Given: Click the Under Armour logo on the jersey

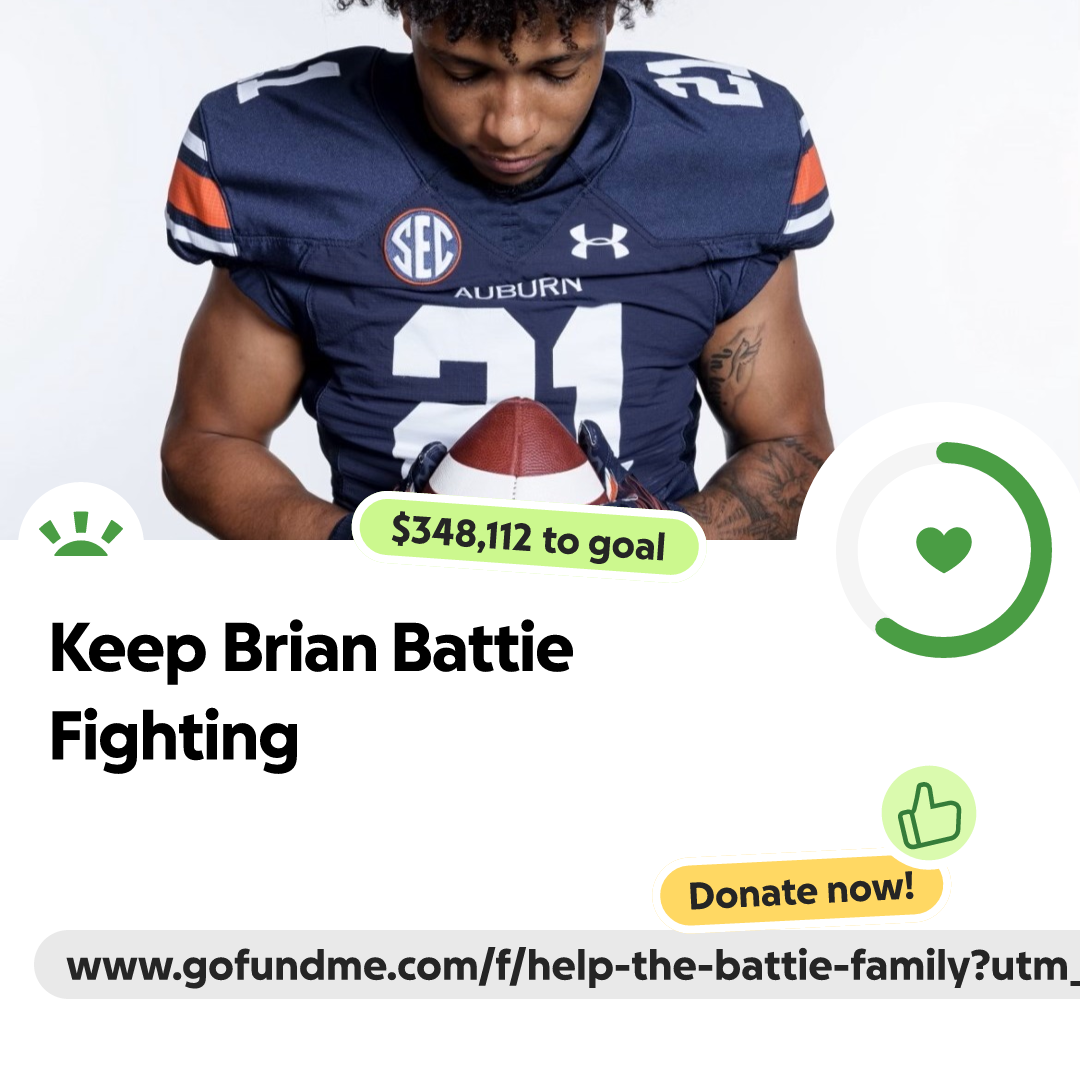Looking at the screenshot, I should pos(599,241).
